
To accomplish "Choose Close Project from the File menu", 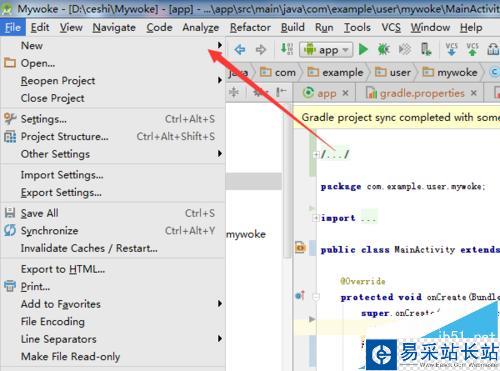I will 113,98.
